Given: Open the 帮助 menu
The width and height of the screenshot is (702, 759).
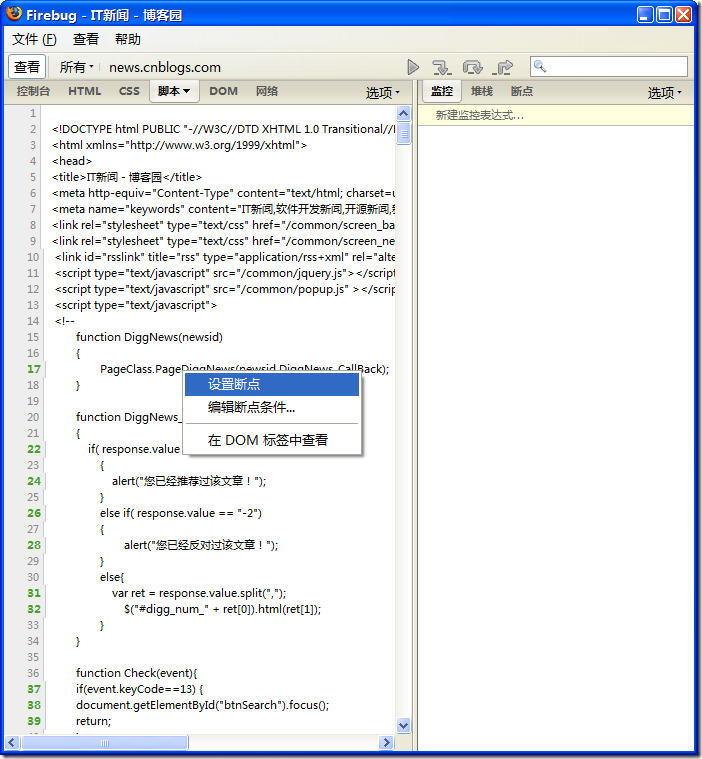Looking at the screenshot, I should point(128,39).
